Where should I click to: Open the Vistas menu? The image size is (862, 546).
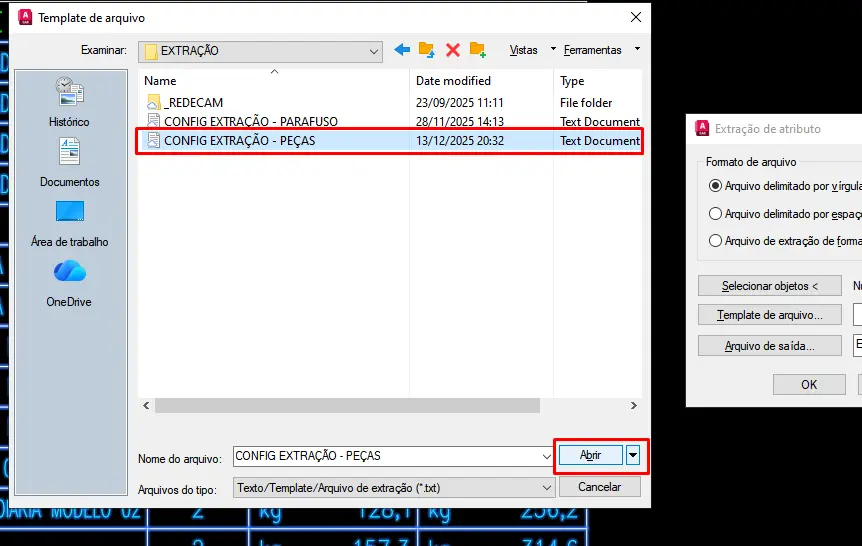click(x=523, y=50)
